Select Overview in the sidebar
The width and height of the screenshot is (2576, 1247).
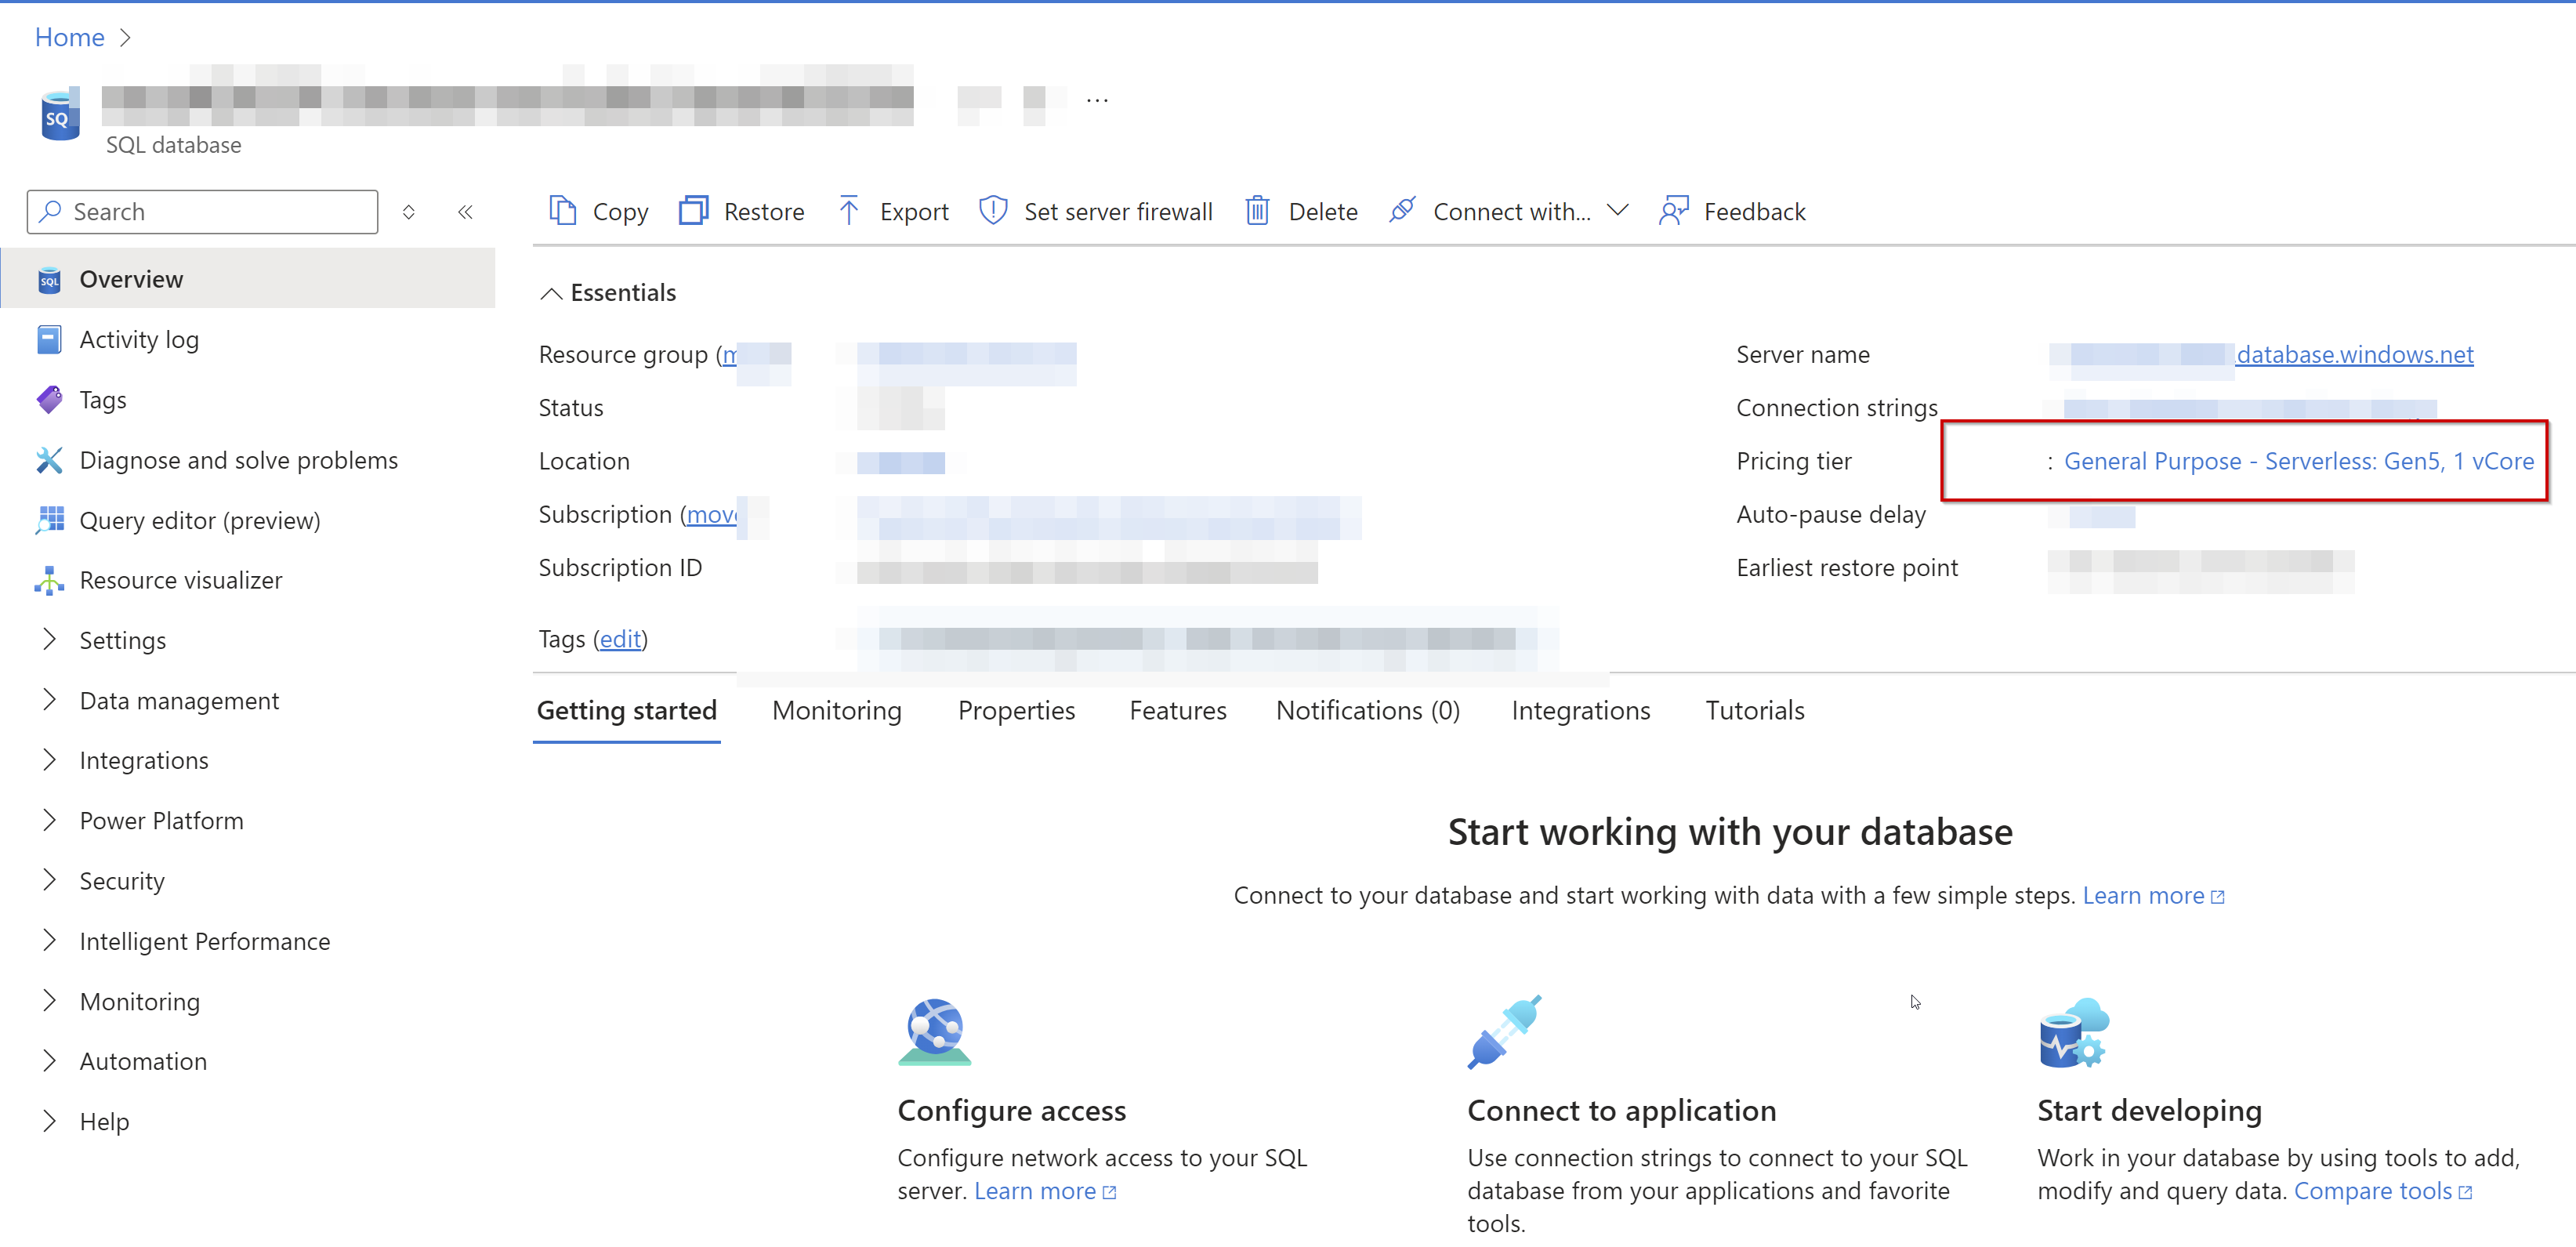(x=131, y=279)
